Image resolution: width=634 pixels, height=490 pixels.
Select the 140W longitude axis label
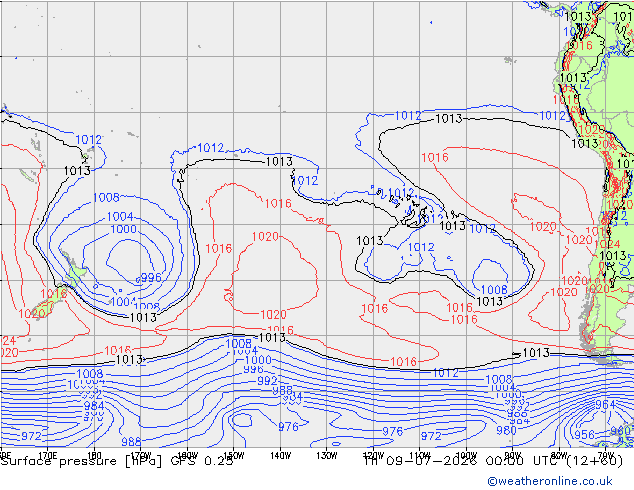281,456
